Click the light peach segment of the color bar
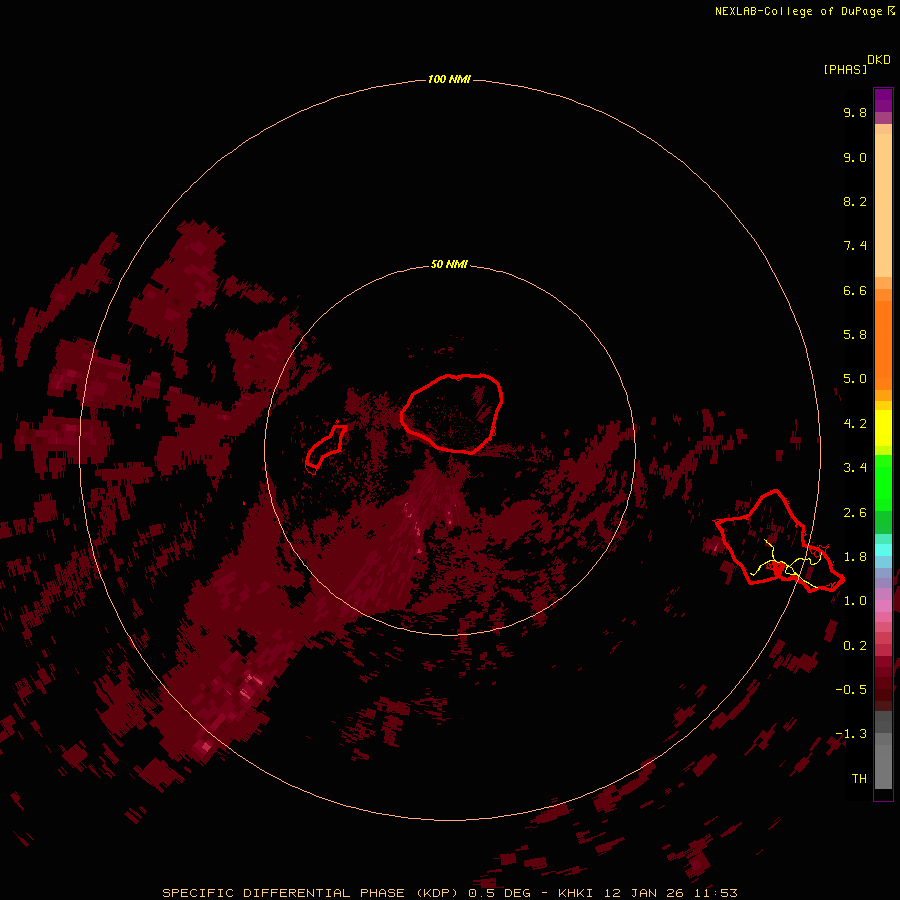 pyautogui.click(x=883, y=205)
